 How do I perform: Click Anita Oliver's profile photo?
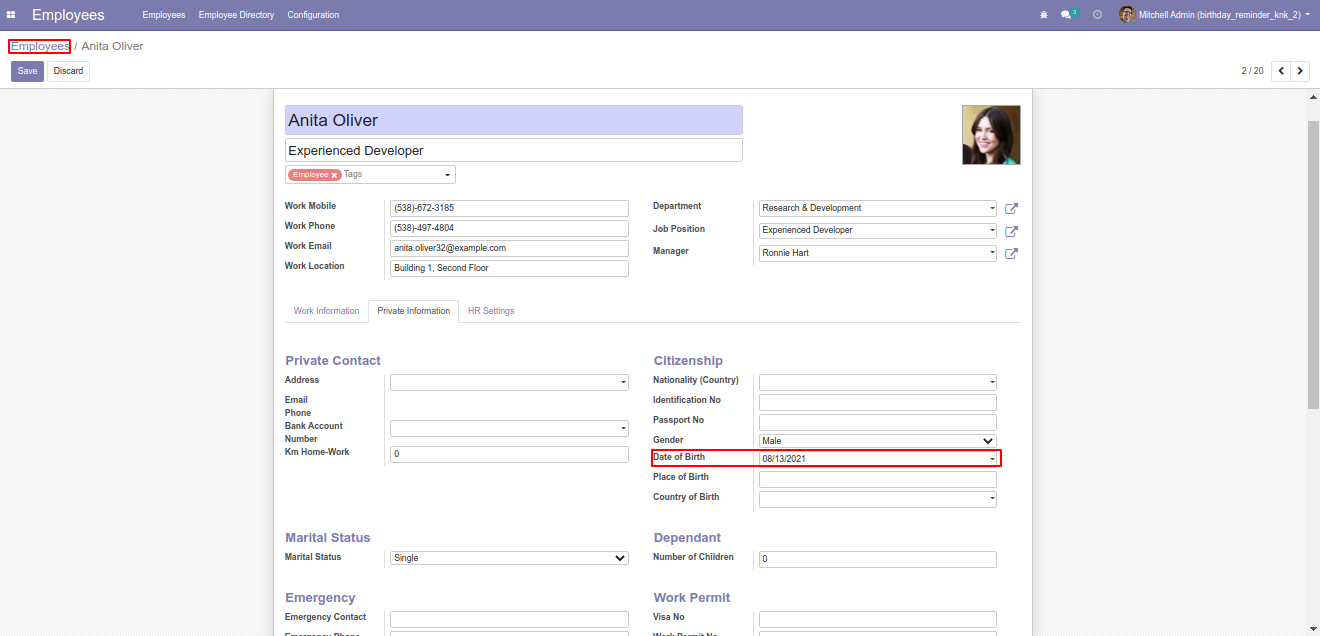point(991,135)
